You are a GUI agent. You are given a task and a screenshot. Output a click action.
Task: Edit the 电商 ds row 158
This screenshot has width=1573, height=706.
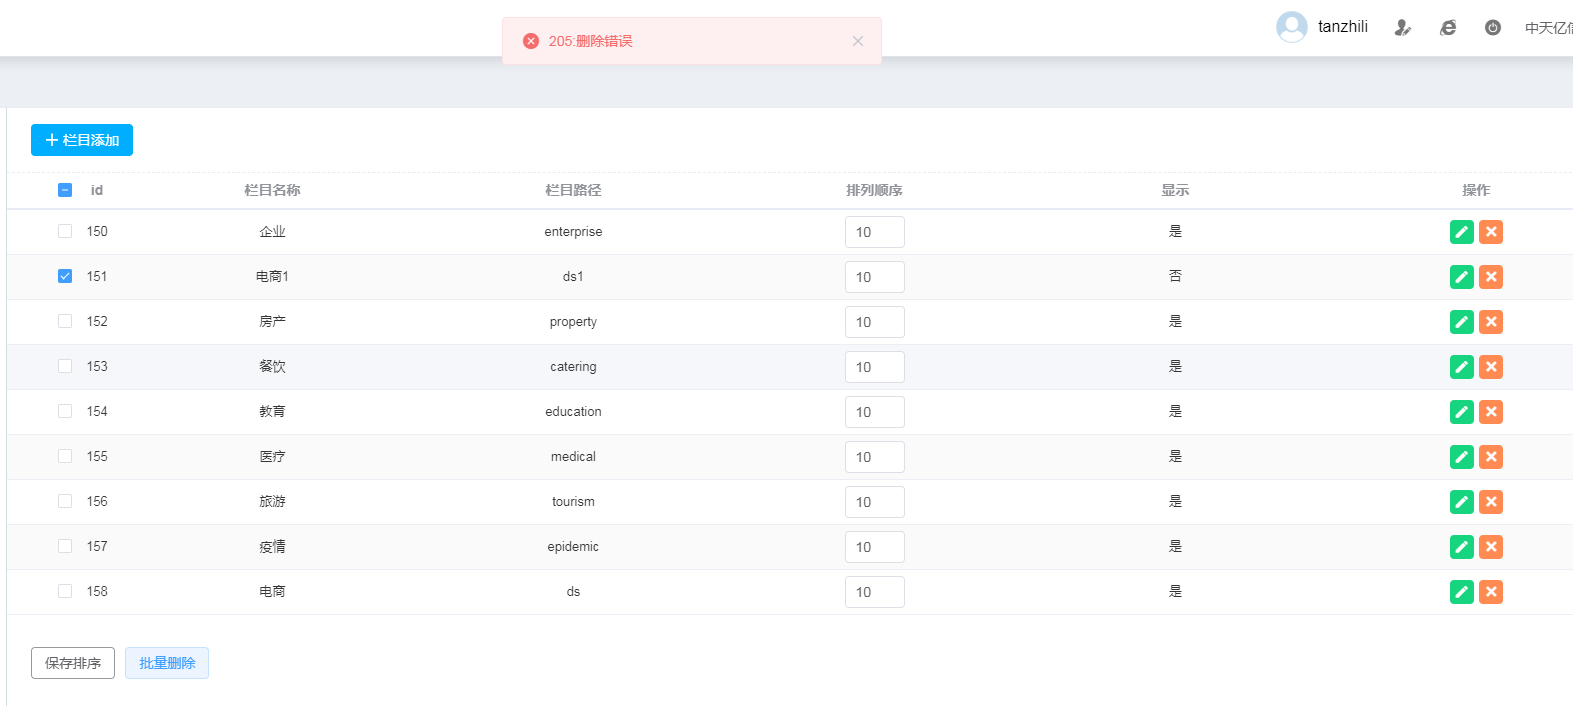coord(1461,592)
